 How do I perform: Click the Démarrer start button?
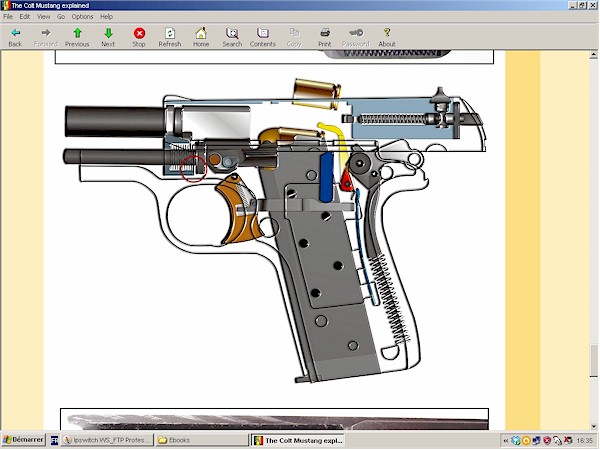tap(23, 440)
